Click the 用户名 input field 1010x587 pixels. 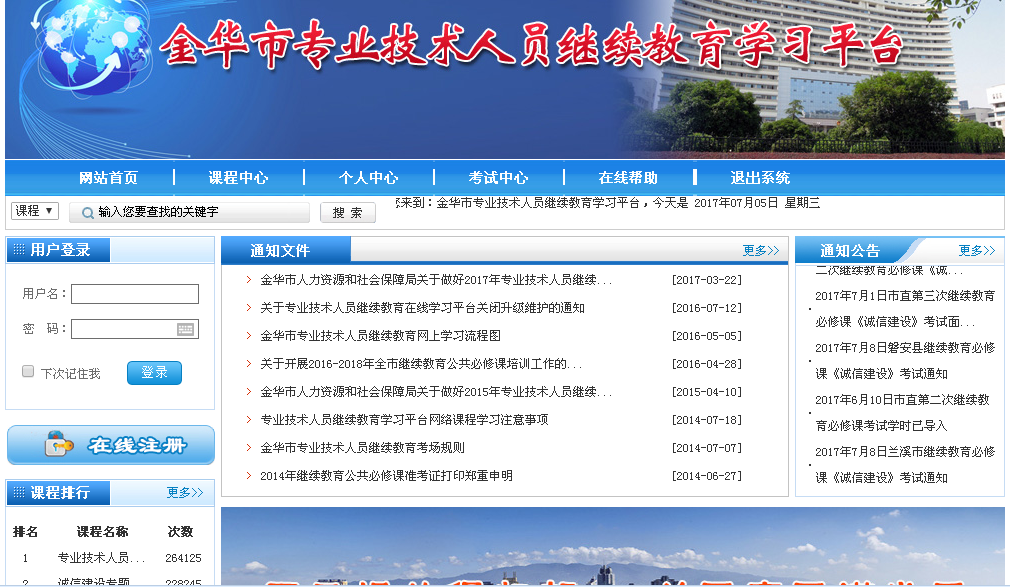135,294
